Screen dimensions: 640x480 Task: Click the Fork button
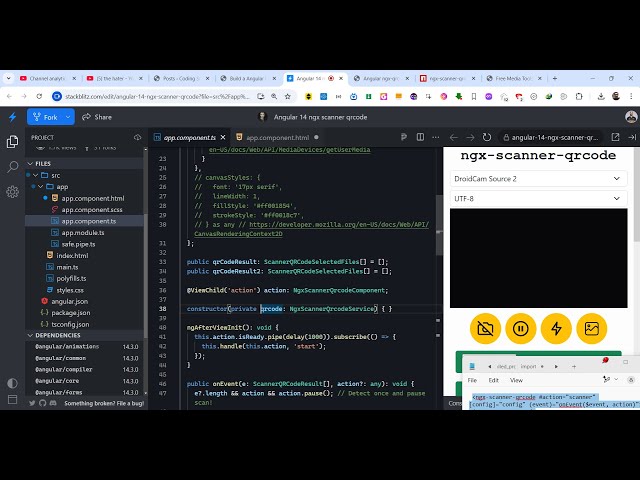pyautogui.click(x=50, y=116)
